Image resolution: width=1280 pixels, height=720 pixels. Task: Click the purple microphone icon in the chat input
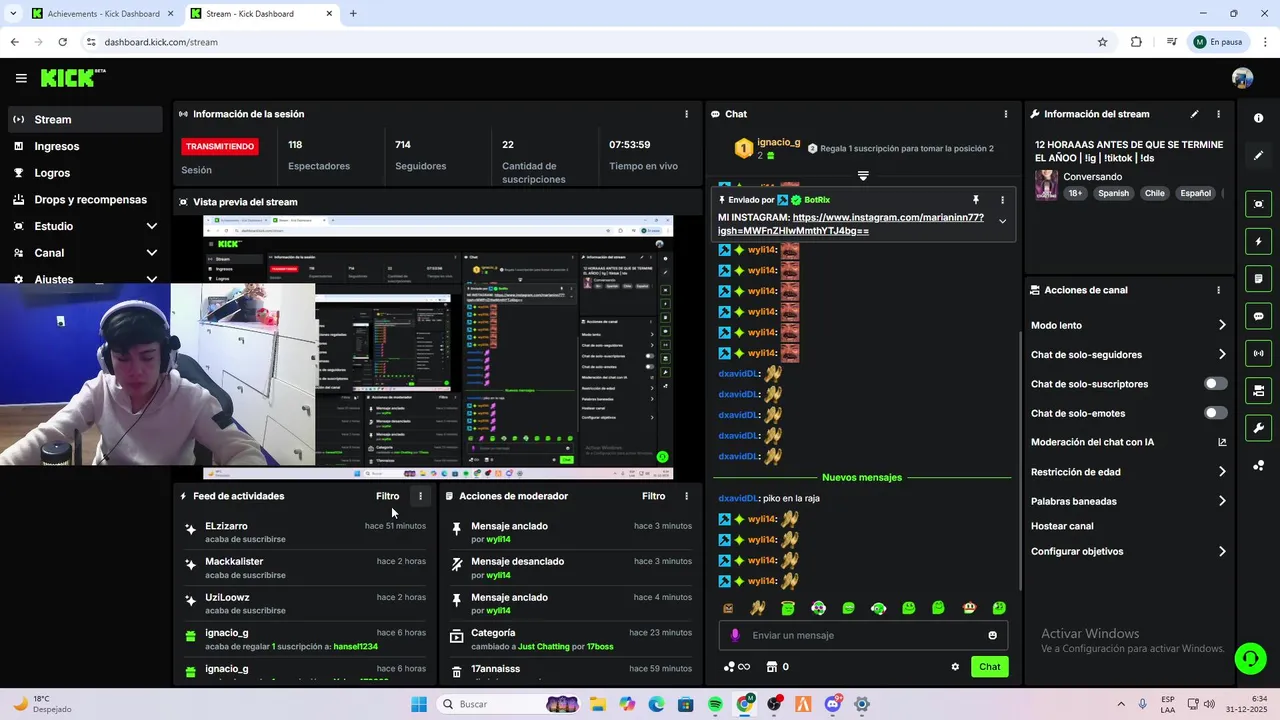click(x=735, y=635)
